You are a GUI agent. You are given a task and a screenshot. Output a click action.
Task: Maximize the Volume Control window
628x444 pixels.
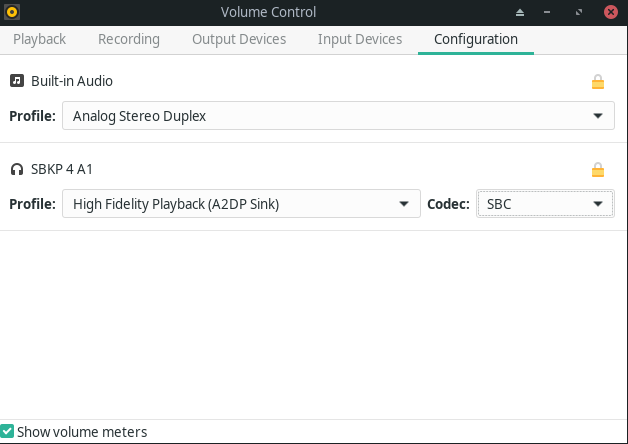click(579, 13)
